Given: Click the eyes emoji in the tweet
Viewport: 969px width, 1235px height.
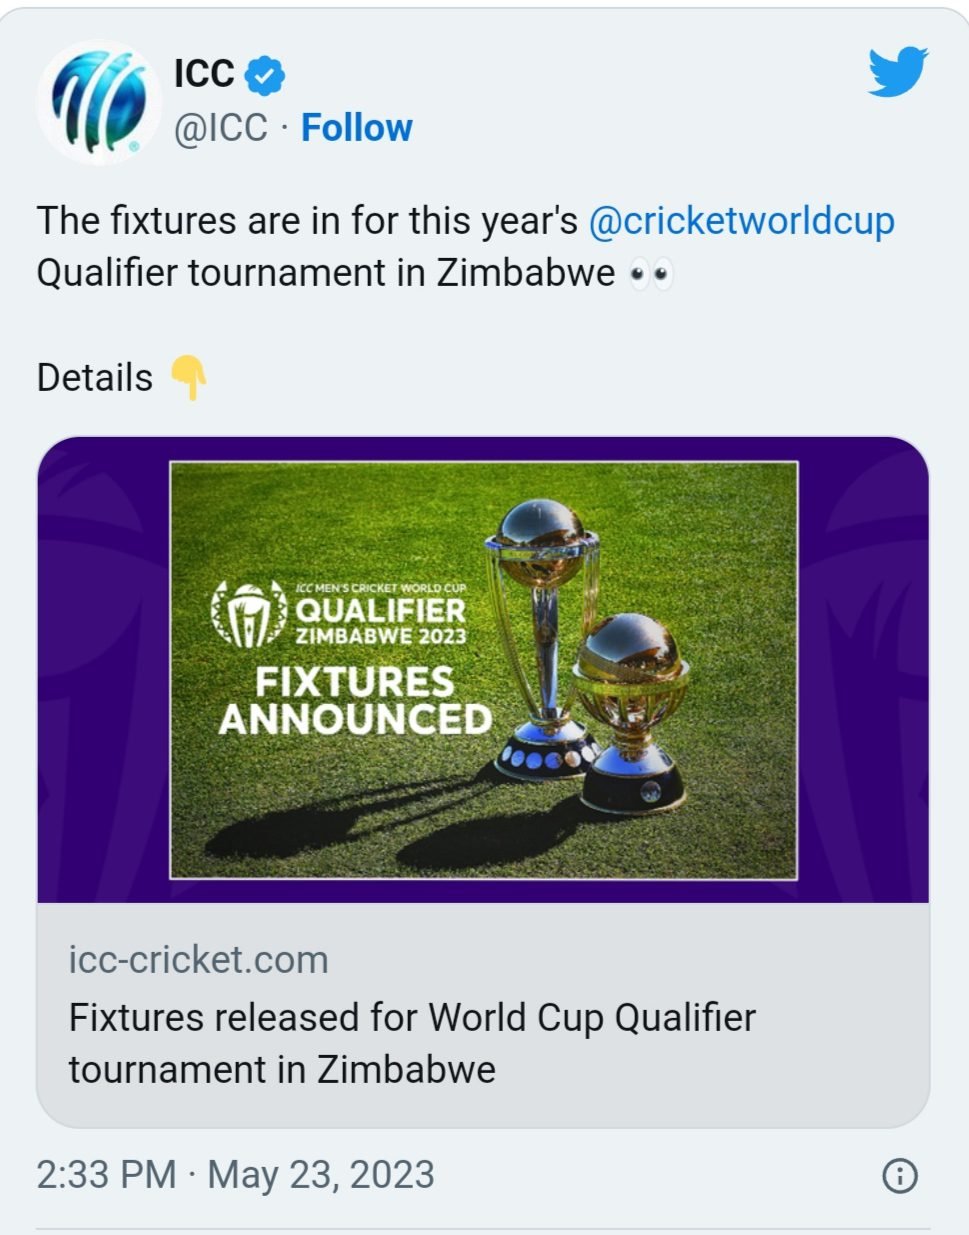Looking at the screenshot, I should coord(651,274).
